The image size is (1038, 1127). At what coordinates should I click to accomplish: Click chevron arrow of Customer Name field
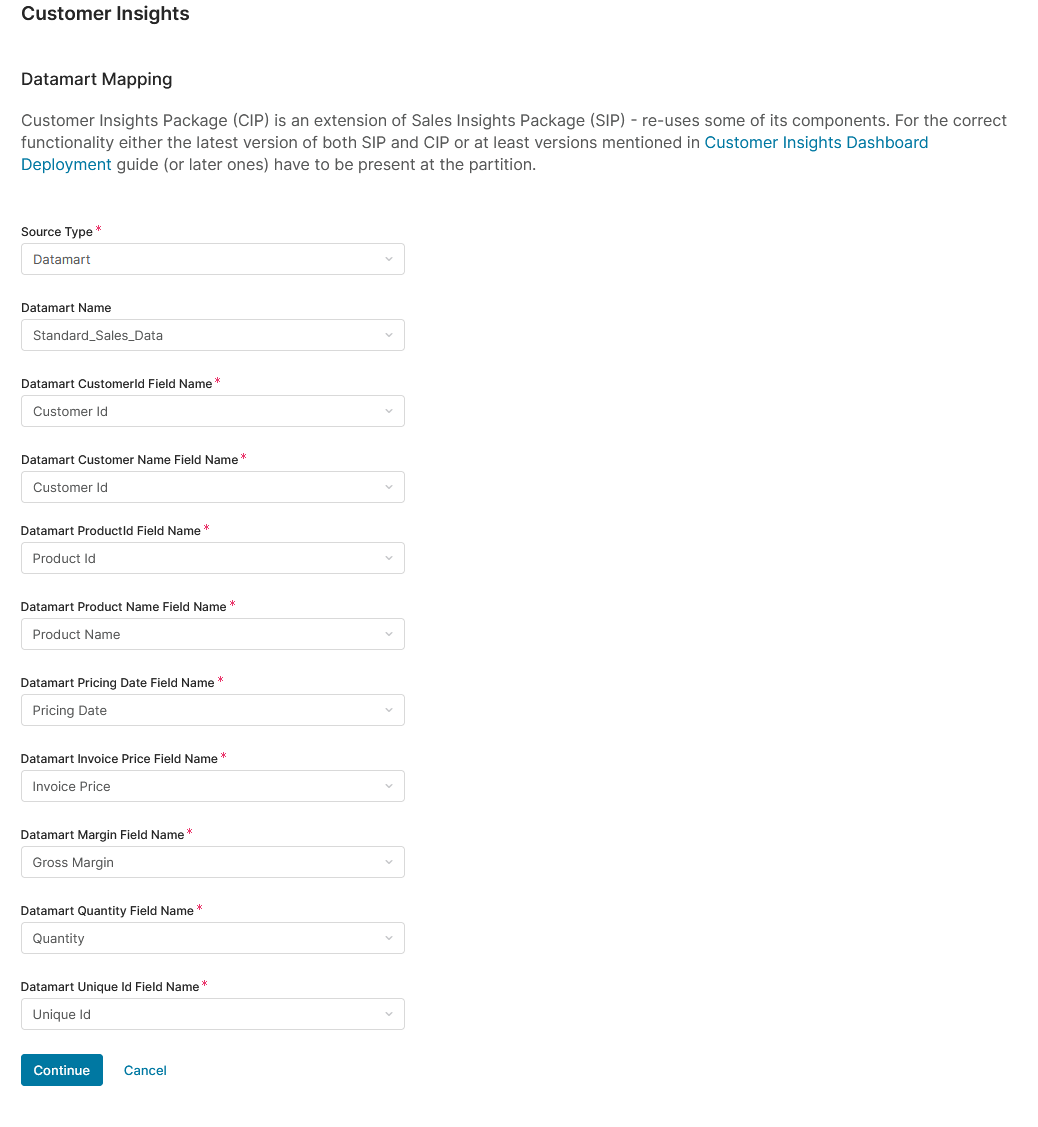point(389,488)
